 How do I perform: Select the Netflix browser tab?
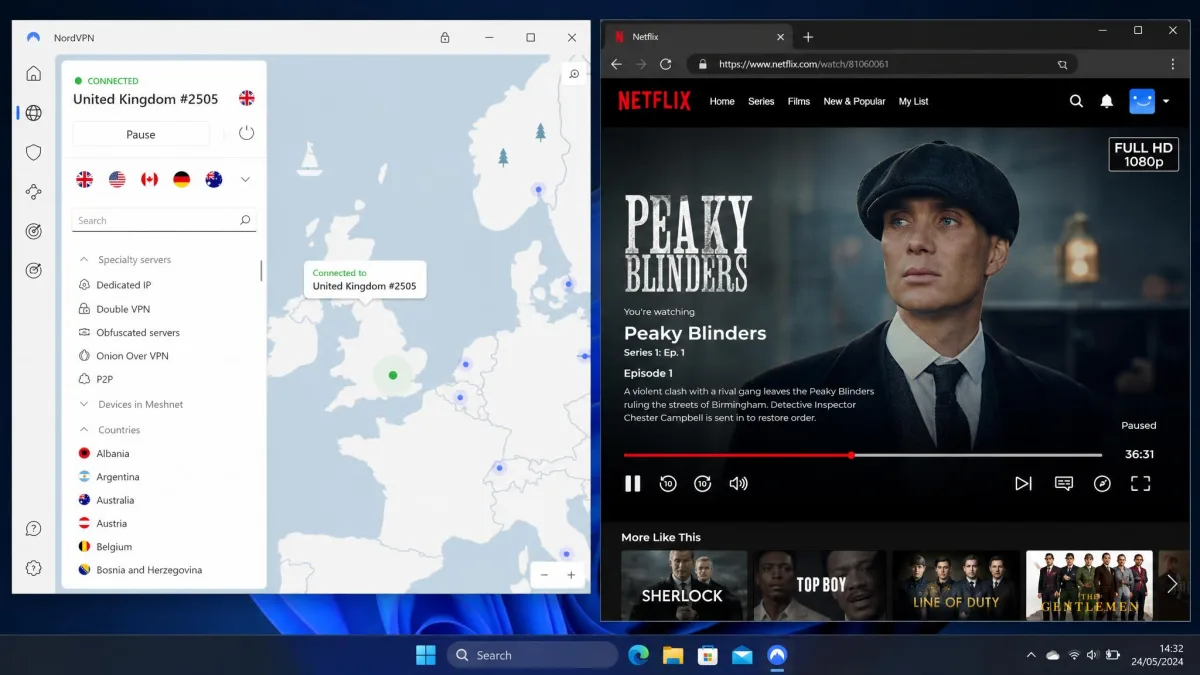click(x=696, y=37)
